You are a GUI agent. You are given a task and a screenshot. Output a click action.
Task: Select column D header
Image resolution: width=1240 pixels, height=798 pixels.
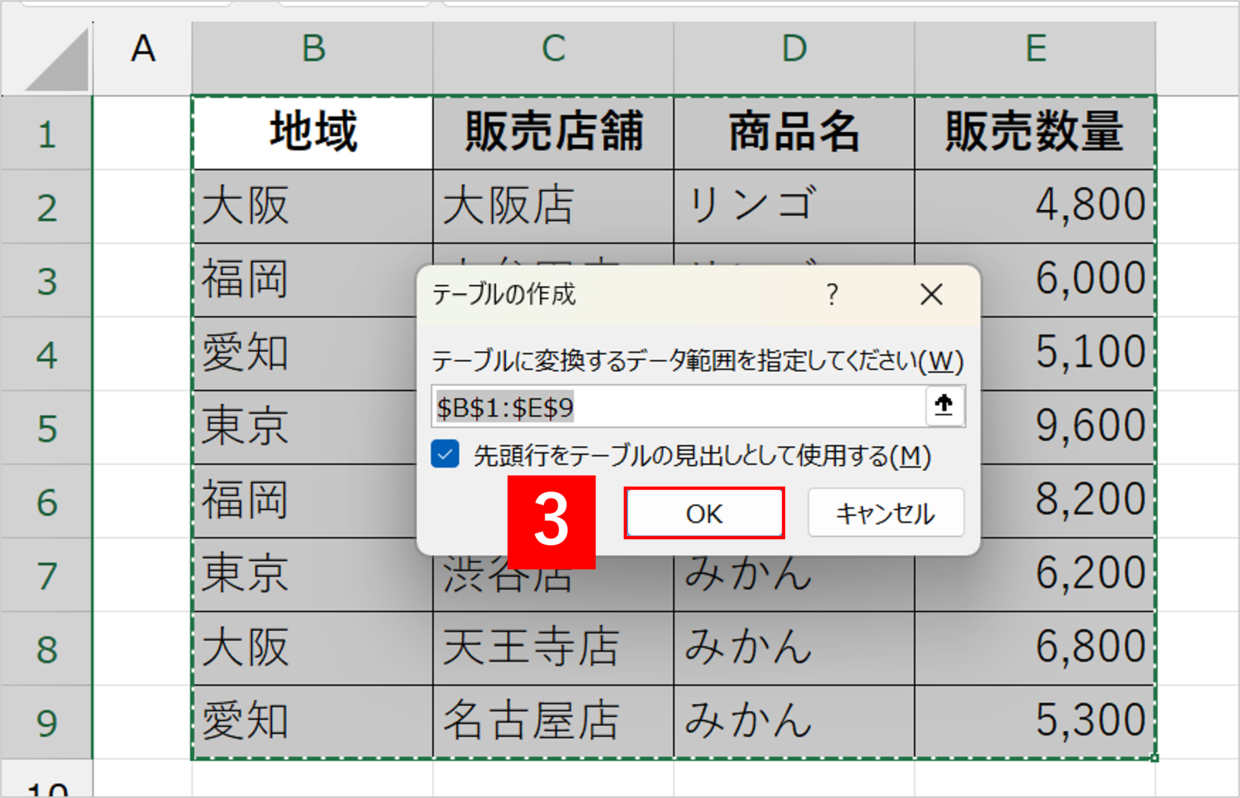click(794, 48)
